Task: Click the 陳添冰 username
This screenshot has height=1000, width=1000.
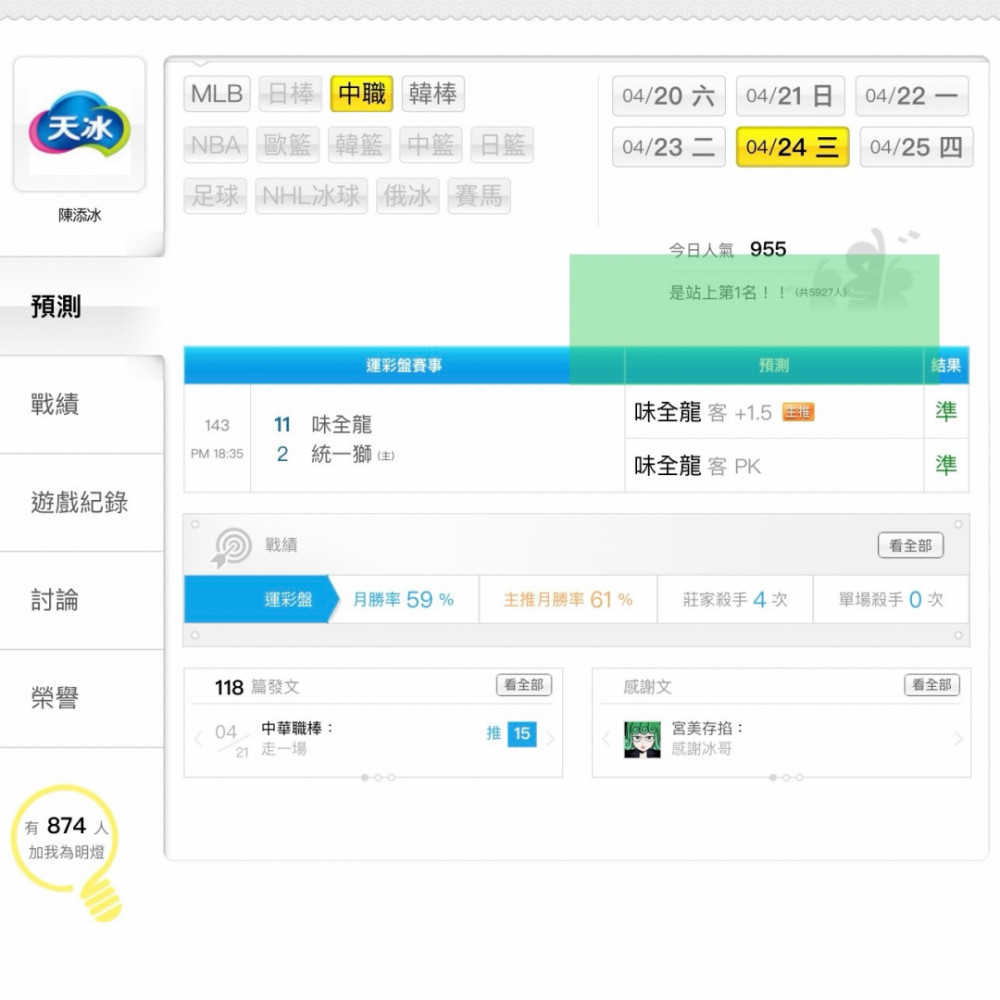Action: click(x=80, y=215)
